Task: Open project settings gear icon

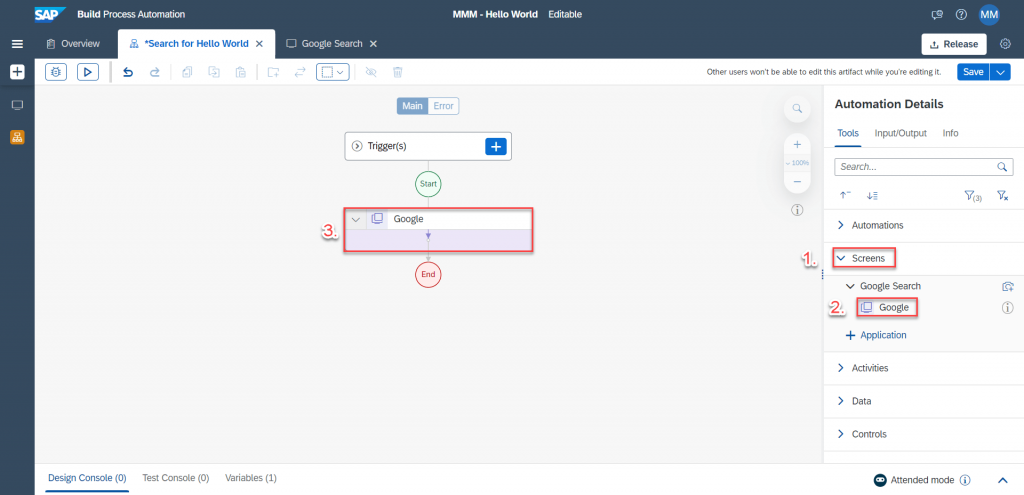Action: [x=1006, y=44]
